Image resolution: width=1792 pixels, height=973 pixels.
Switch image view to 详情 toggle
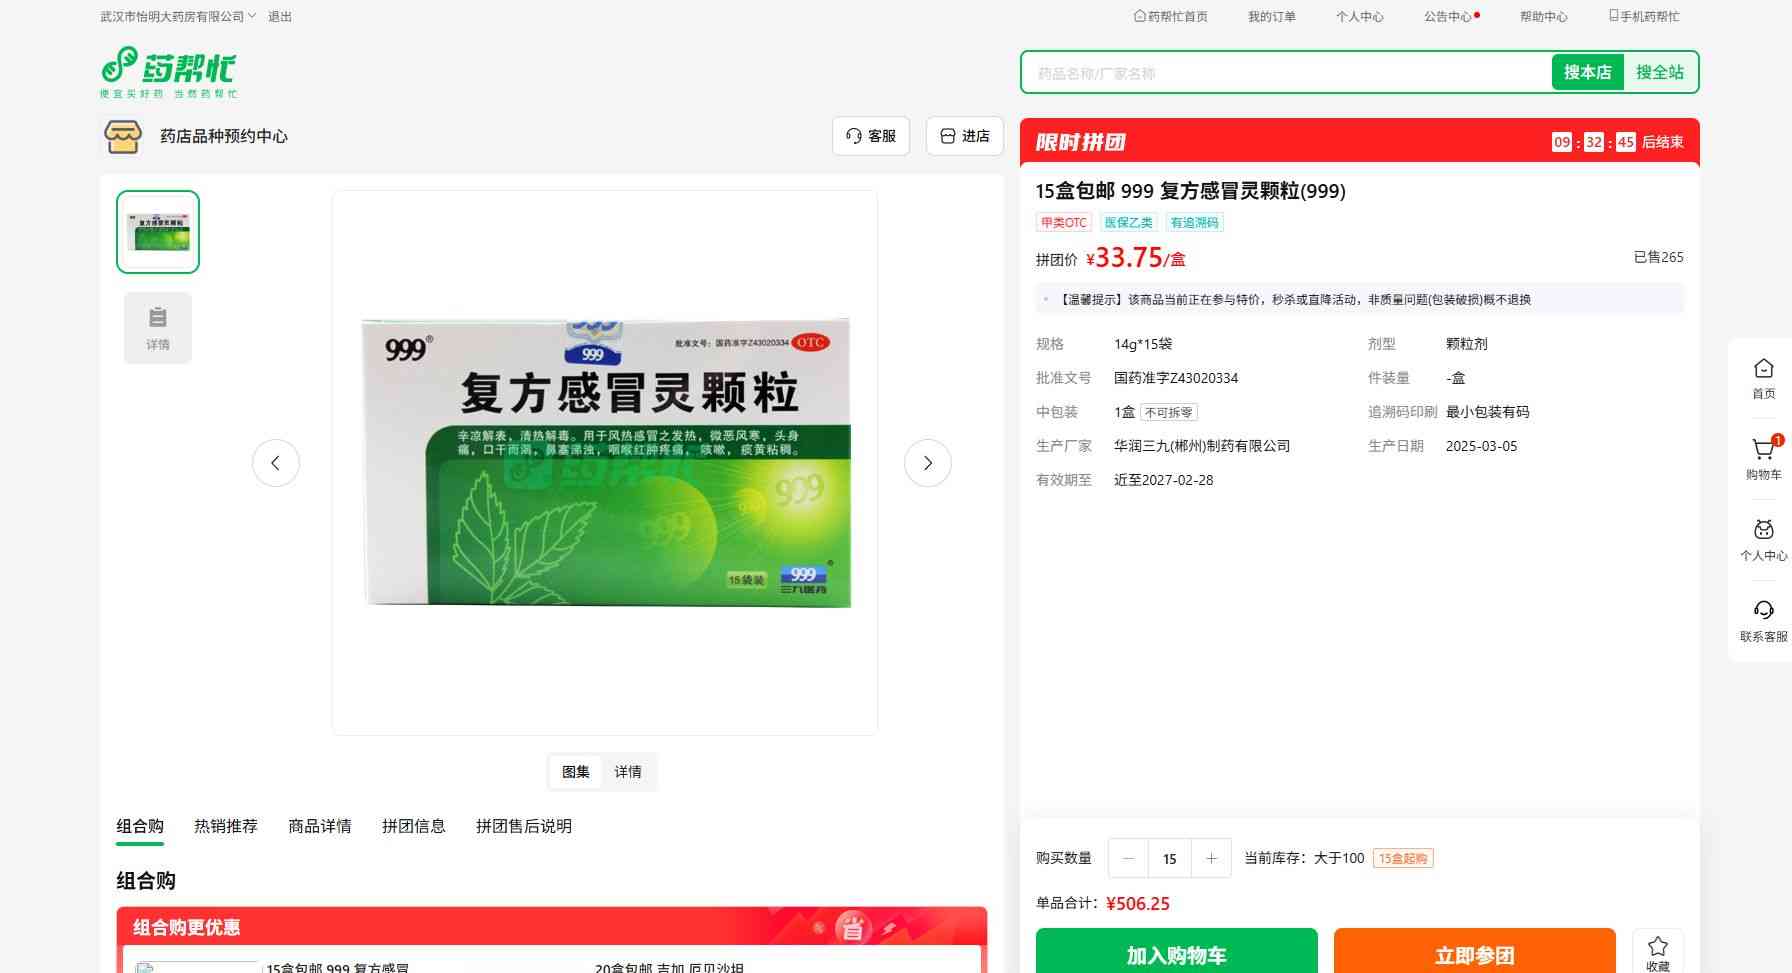click(x=628, y=772)
